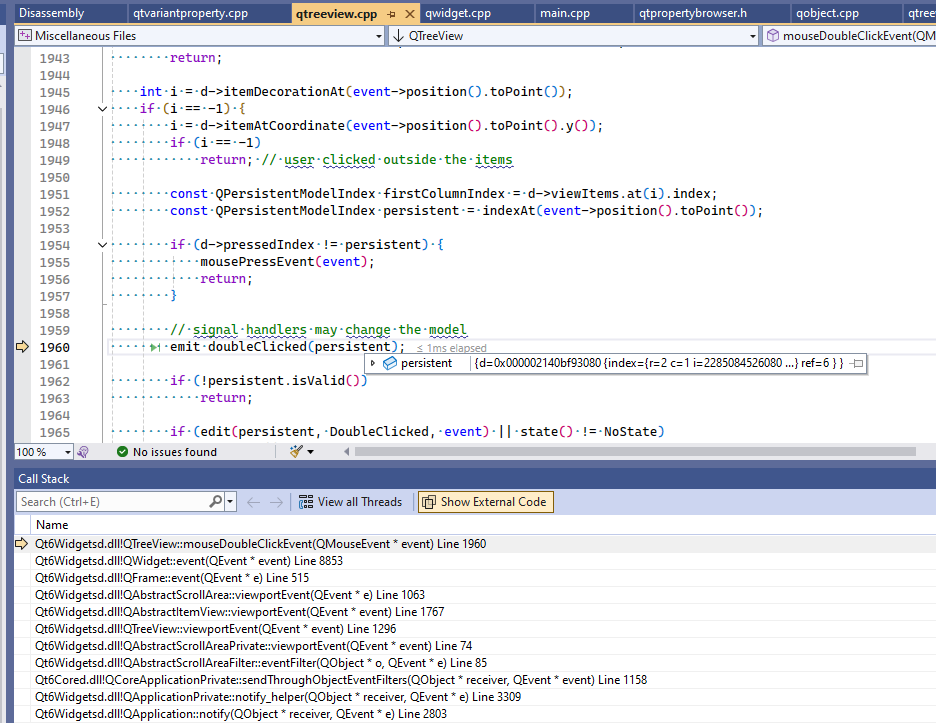Open the mouseDoubleClickEvent member dropdown
This screenshot has height=723, width=936.
pyautogui.click(x=849, y=36)
